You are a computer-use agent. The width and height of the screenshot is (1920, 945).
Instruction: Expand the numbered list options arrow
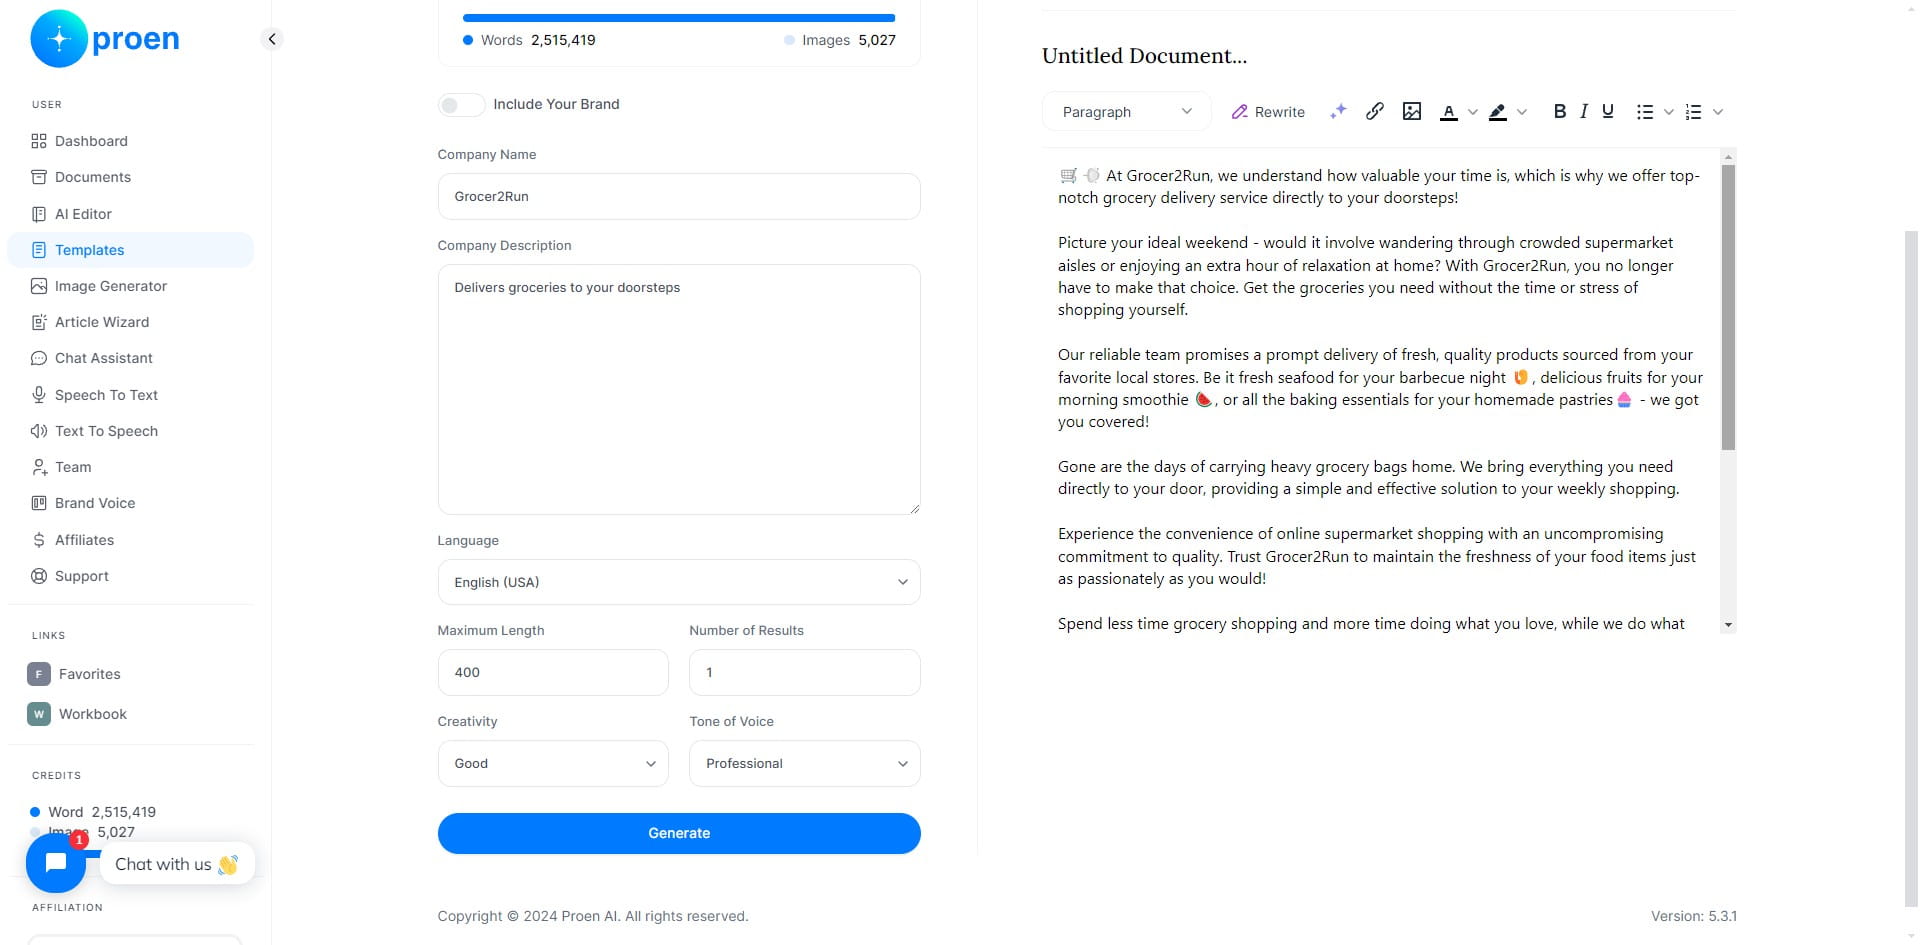(1718, 112)
